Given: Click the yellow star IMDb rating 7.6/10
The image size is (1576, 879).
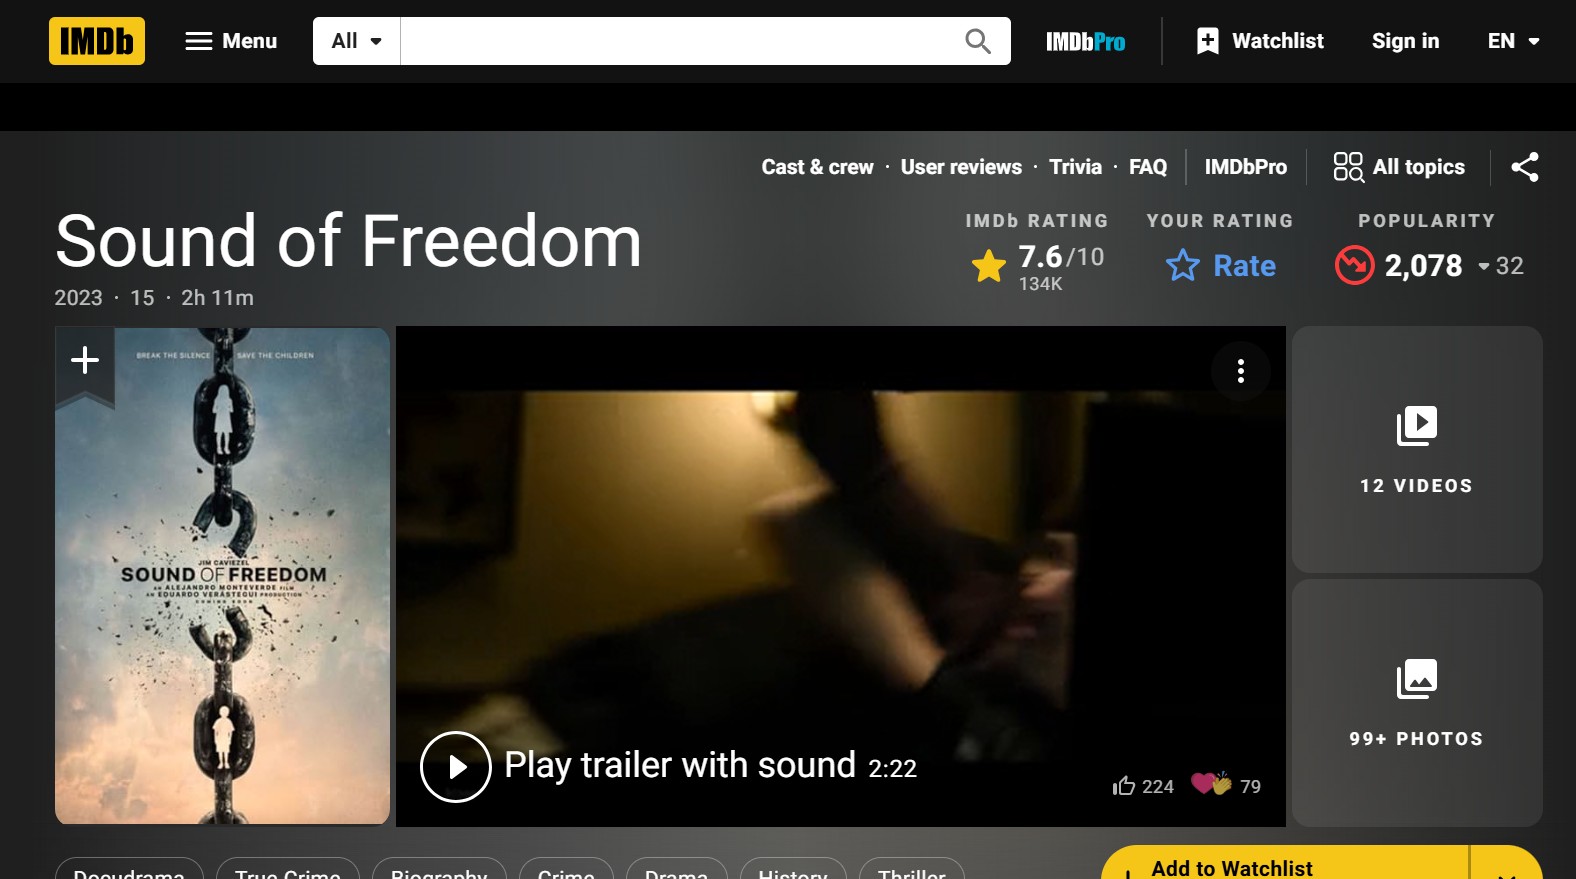Looking at the screenshot, I should tap(1038, 266).
